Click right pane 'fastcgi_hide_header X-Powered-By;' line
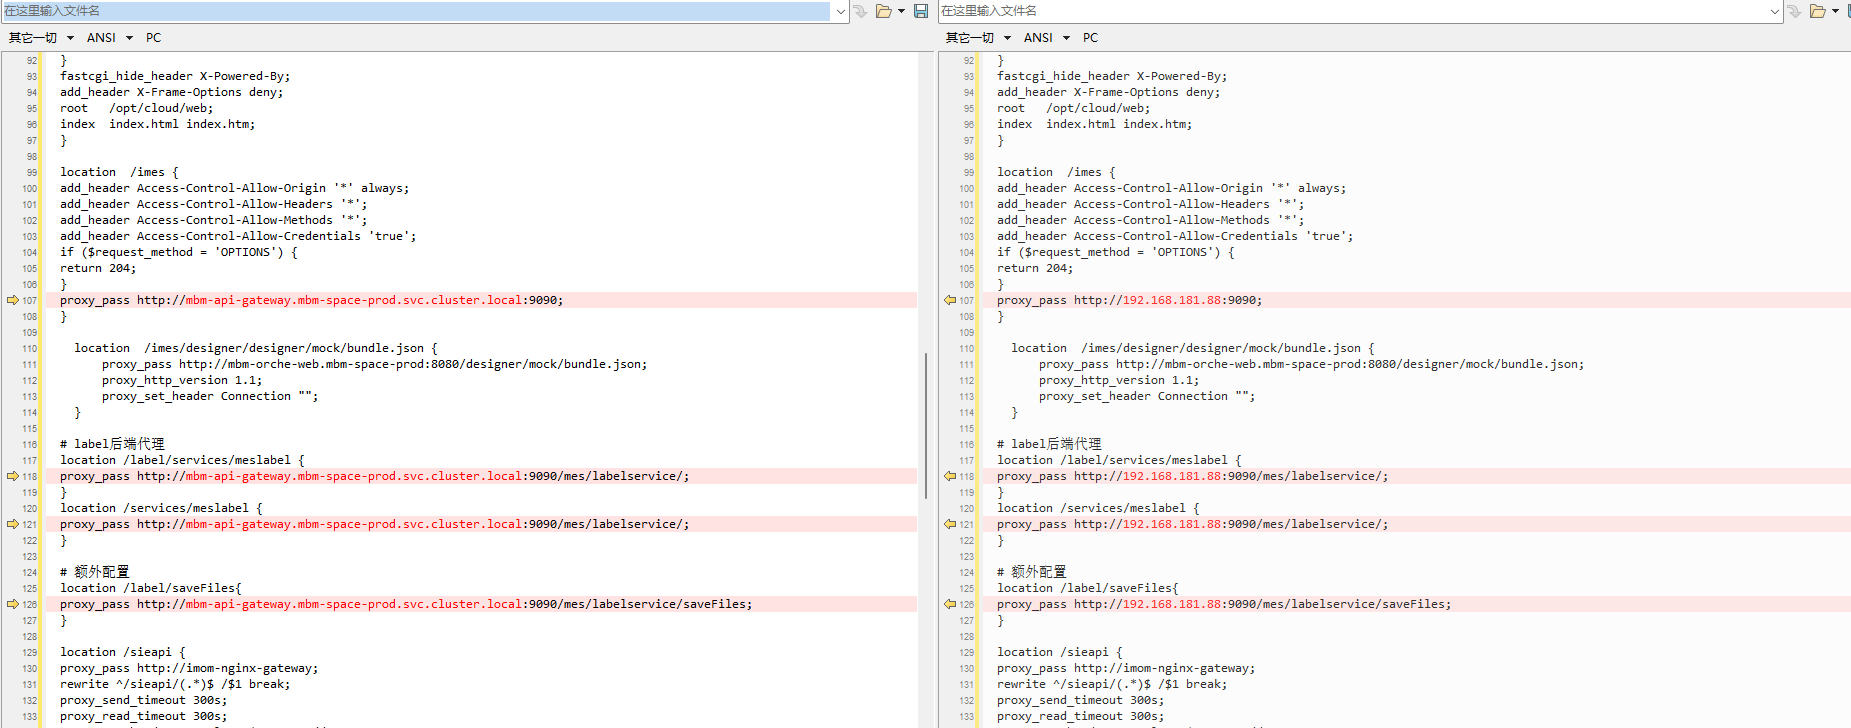 pyautogui.click(x=1112, y=76)
